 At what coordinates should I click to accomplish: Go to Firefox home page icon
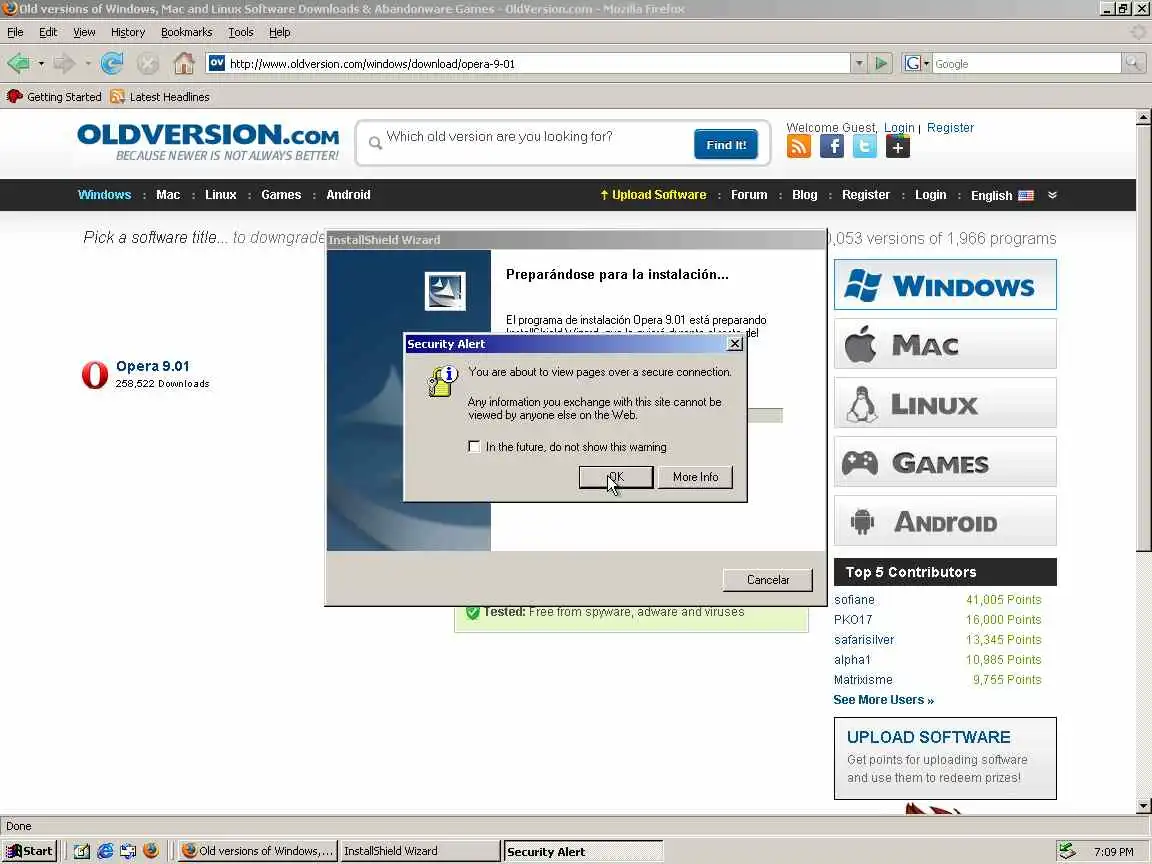pos(184,63)
